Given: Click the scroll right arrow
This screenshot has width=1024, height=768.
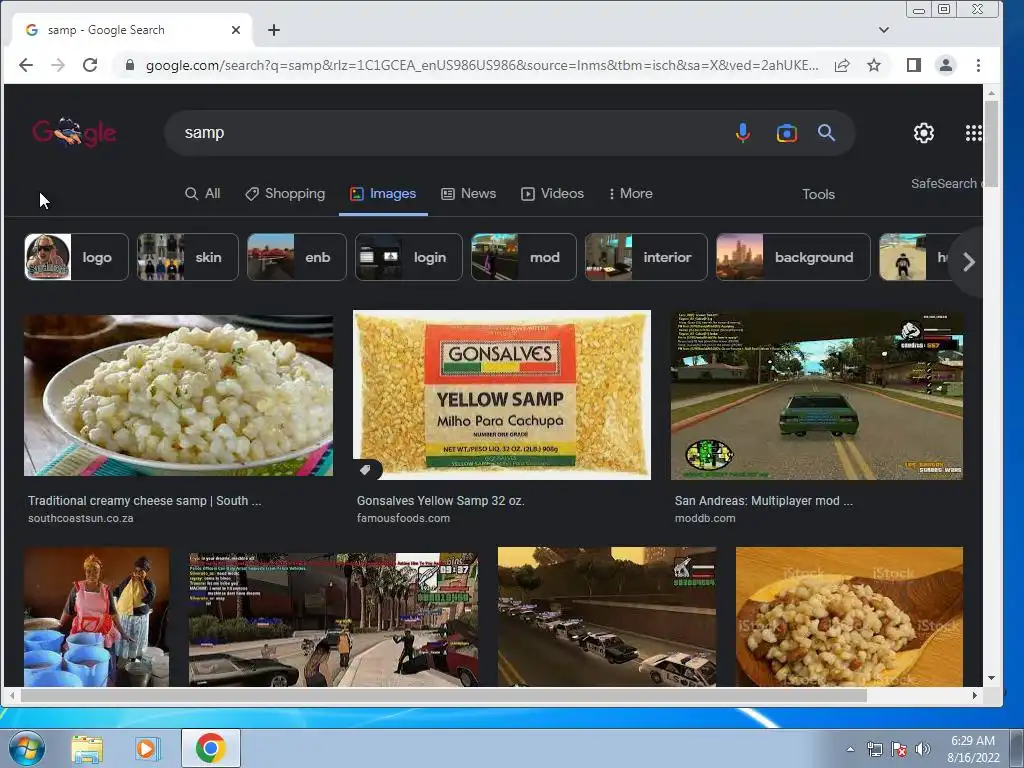Looking at the screenshot, I should point(974,696).
